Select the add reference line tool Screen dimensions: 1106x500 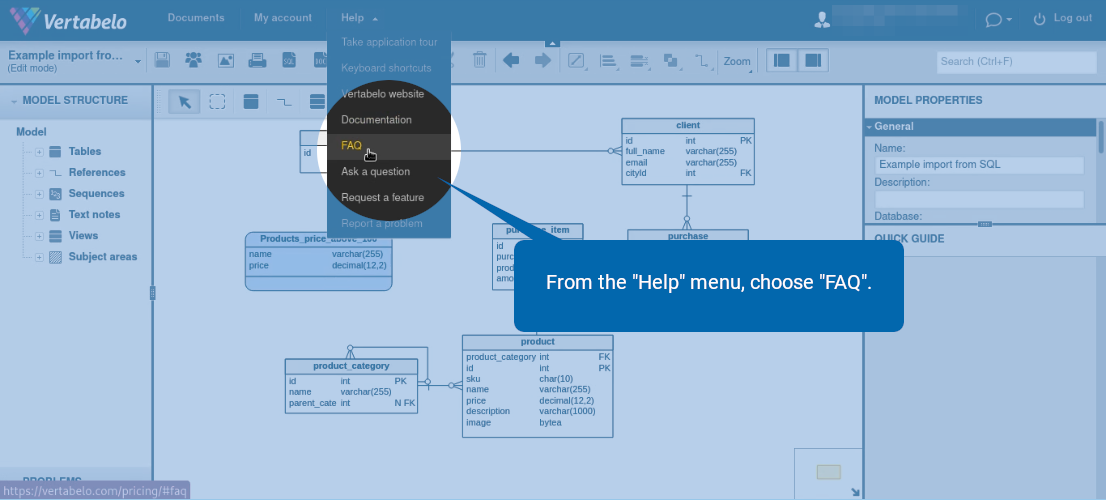pyautogui.click(x=284, y=102)
